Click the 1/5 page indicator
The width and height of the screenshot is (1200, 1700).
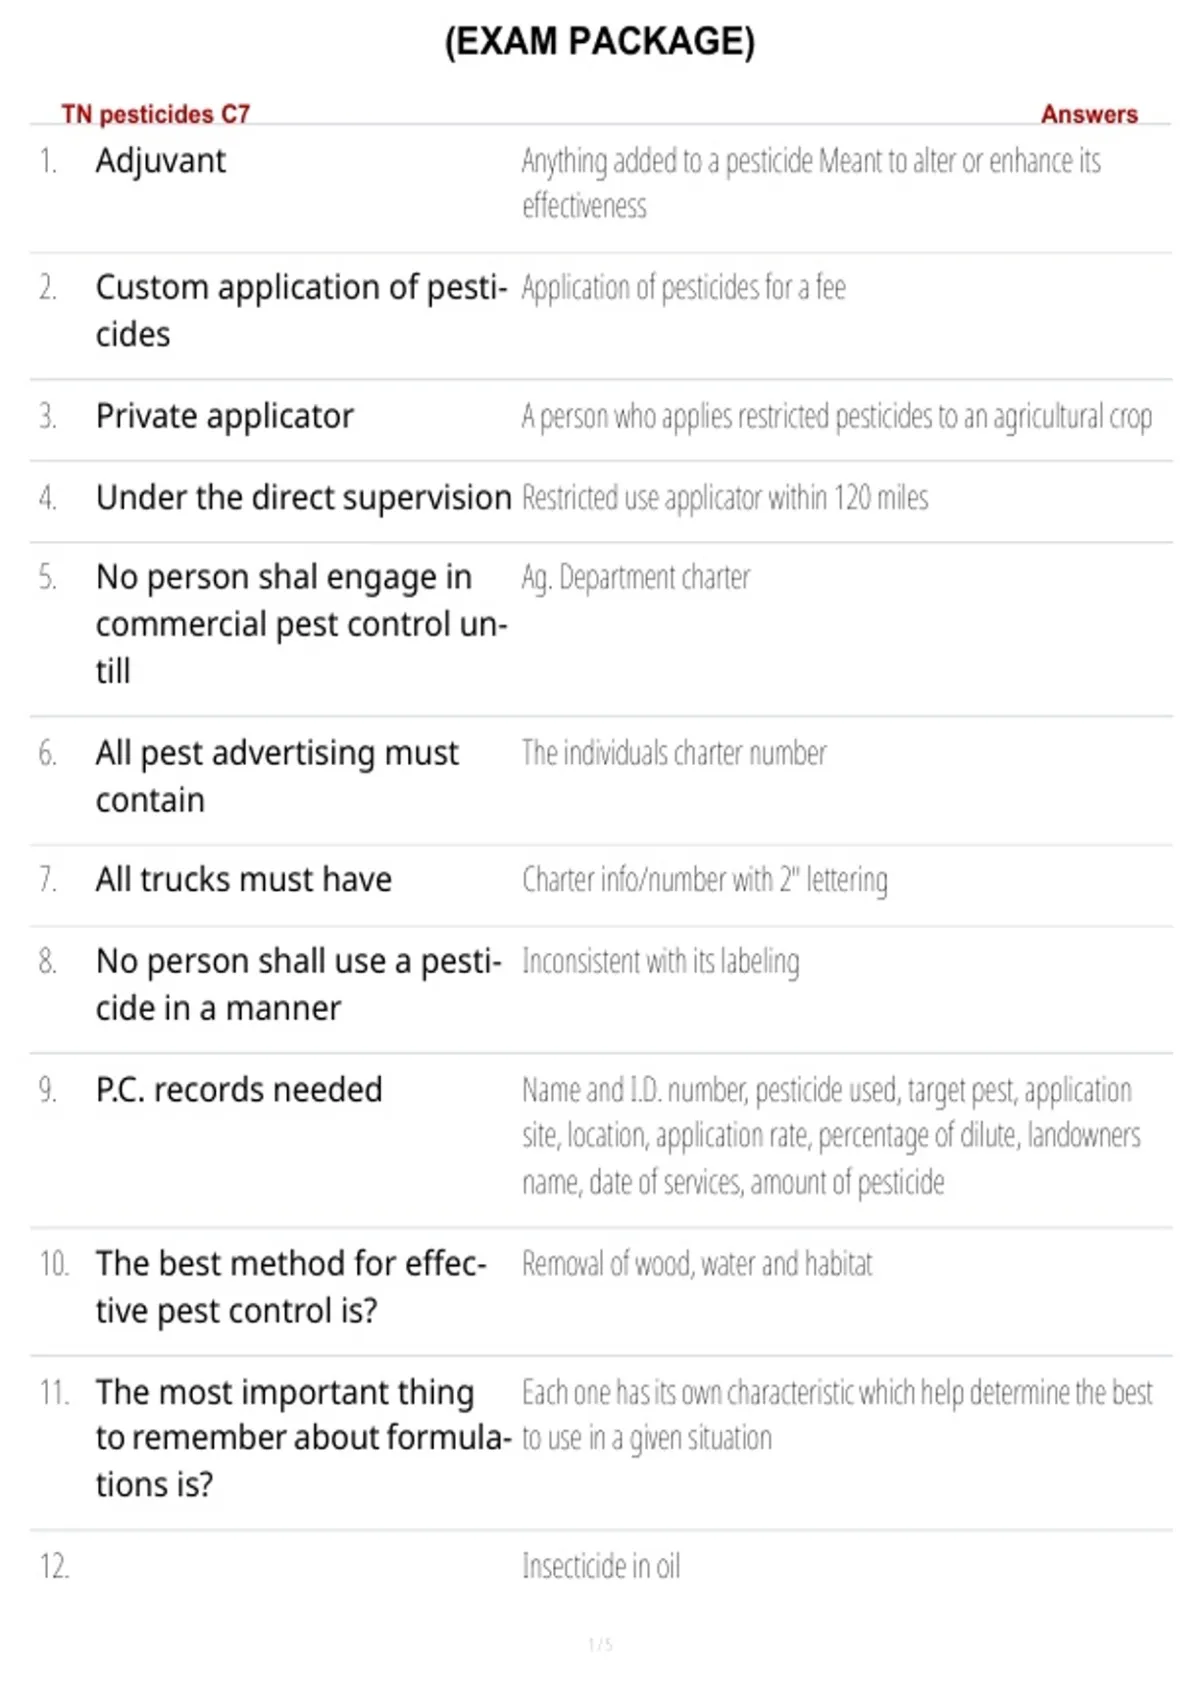600,1644
